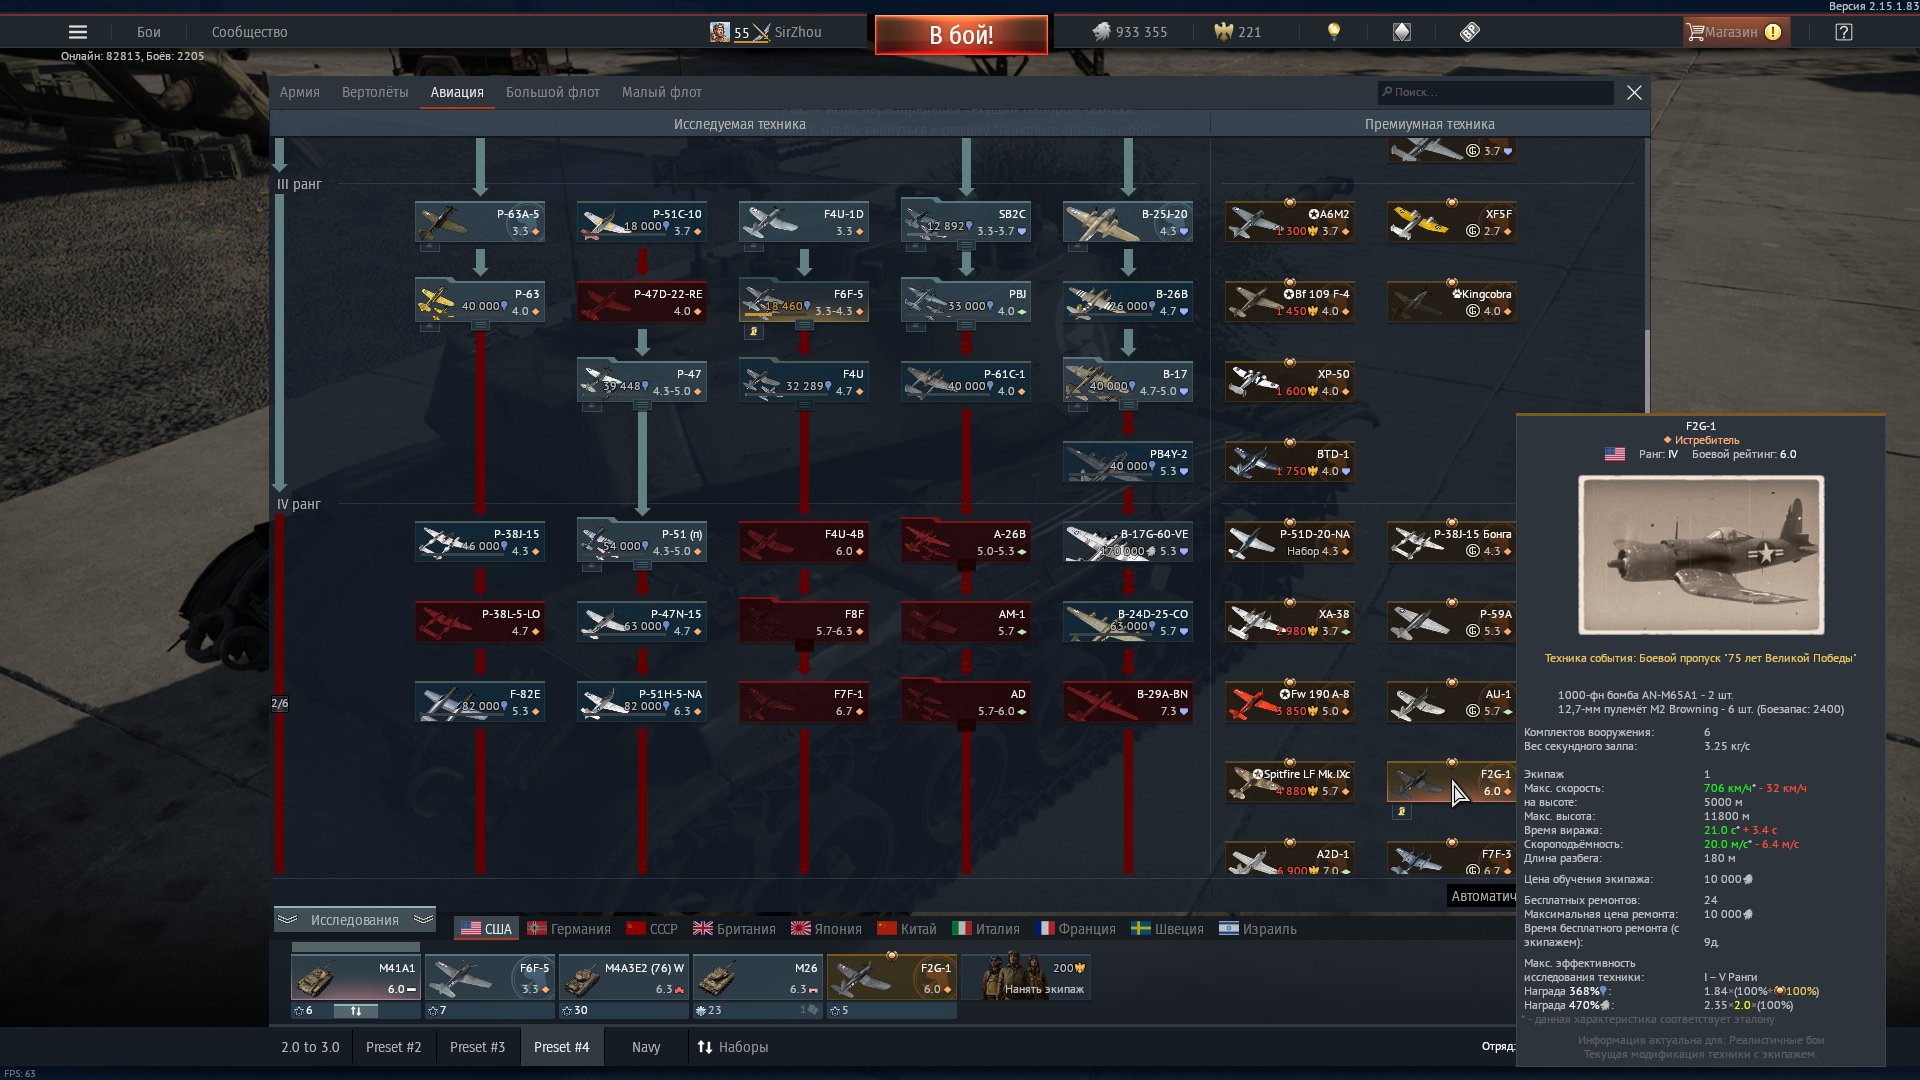
Task: Click the В бой! battle button
Action: pos(961,35)
